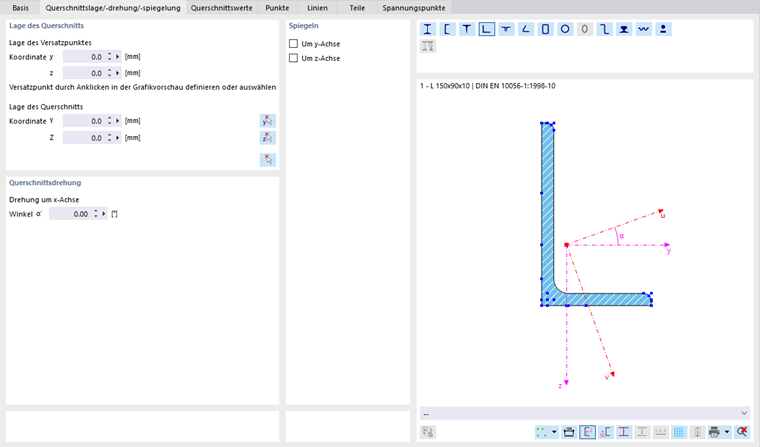Open flyout arrow beside Querschnitt Y field
This screenshot has height=447, width=760.
pyautogui.click(x=117, y=121)
